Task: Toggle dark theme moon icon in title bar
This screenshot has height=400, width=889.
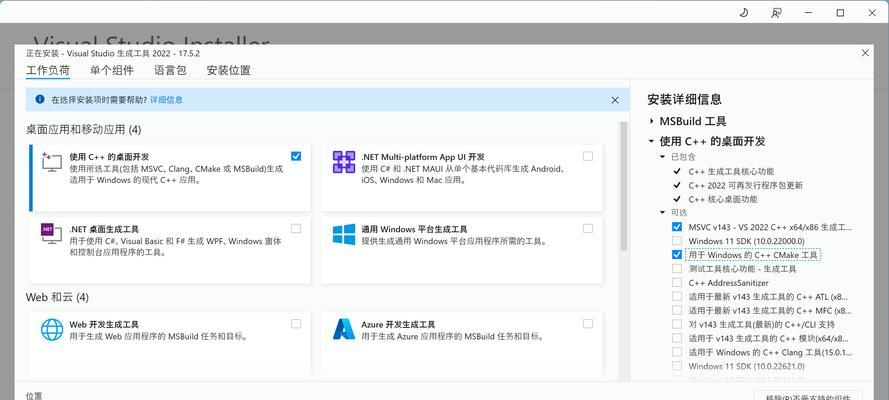Action: [744, 12]
